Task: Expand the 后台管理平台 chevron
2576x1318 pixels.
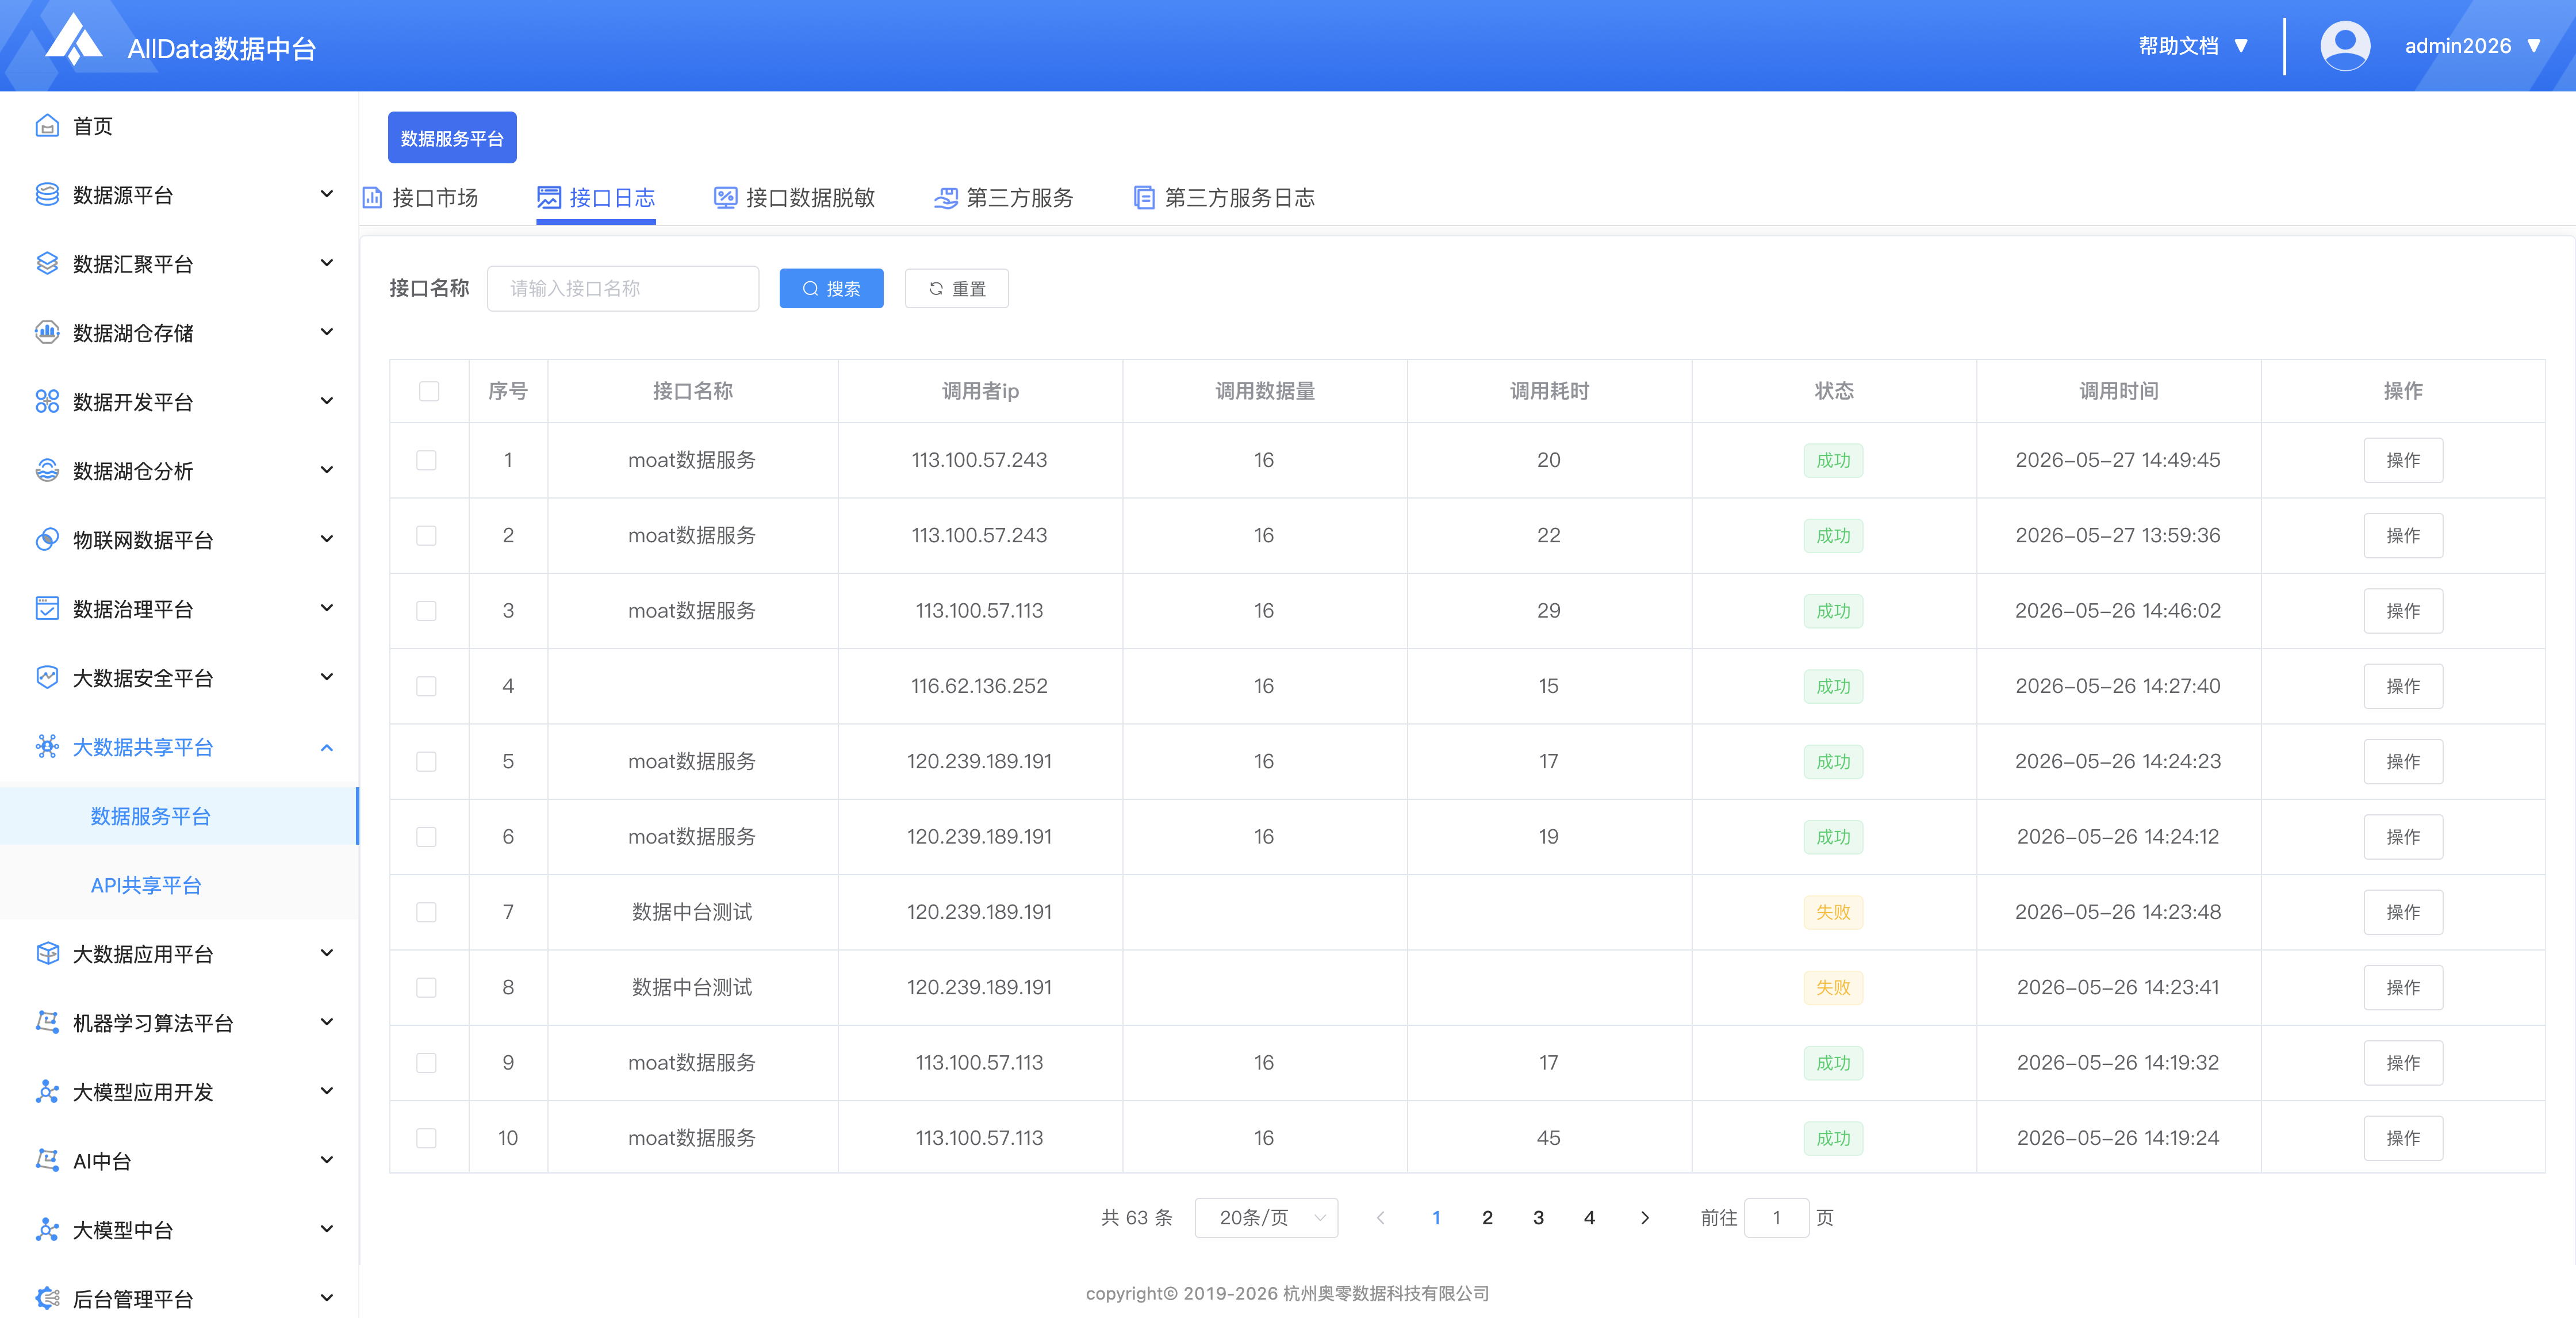Action: 327,1298
